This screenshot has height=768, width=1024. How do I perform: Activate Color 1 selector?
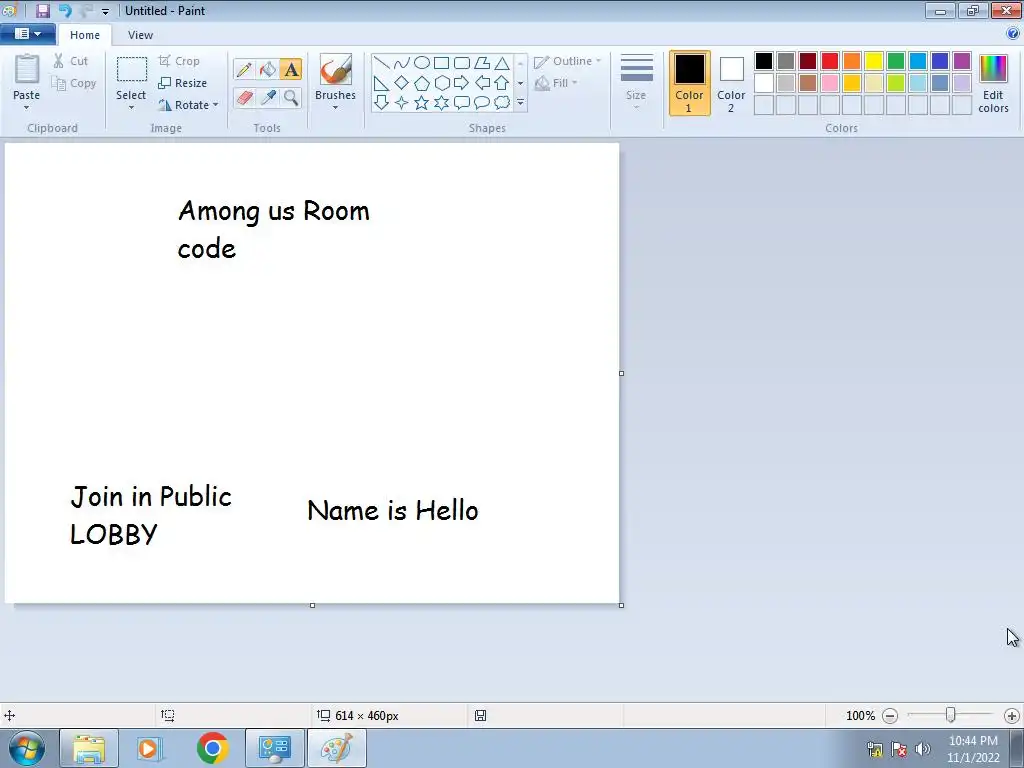click(x=690, y=84)
